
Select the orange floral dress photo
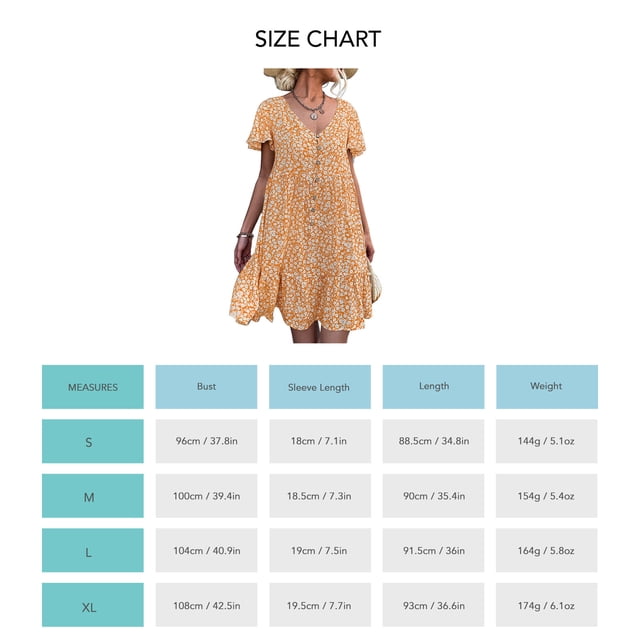point(306,205)
